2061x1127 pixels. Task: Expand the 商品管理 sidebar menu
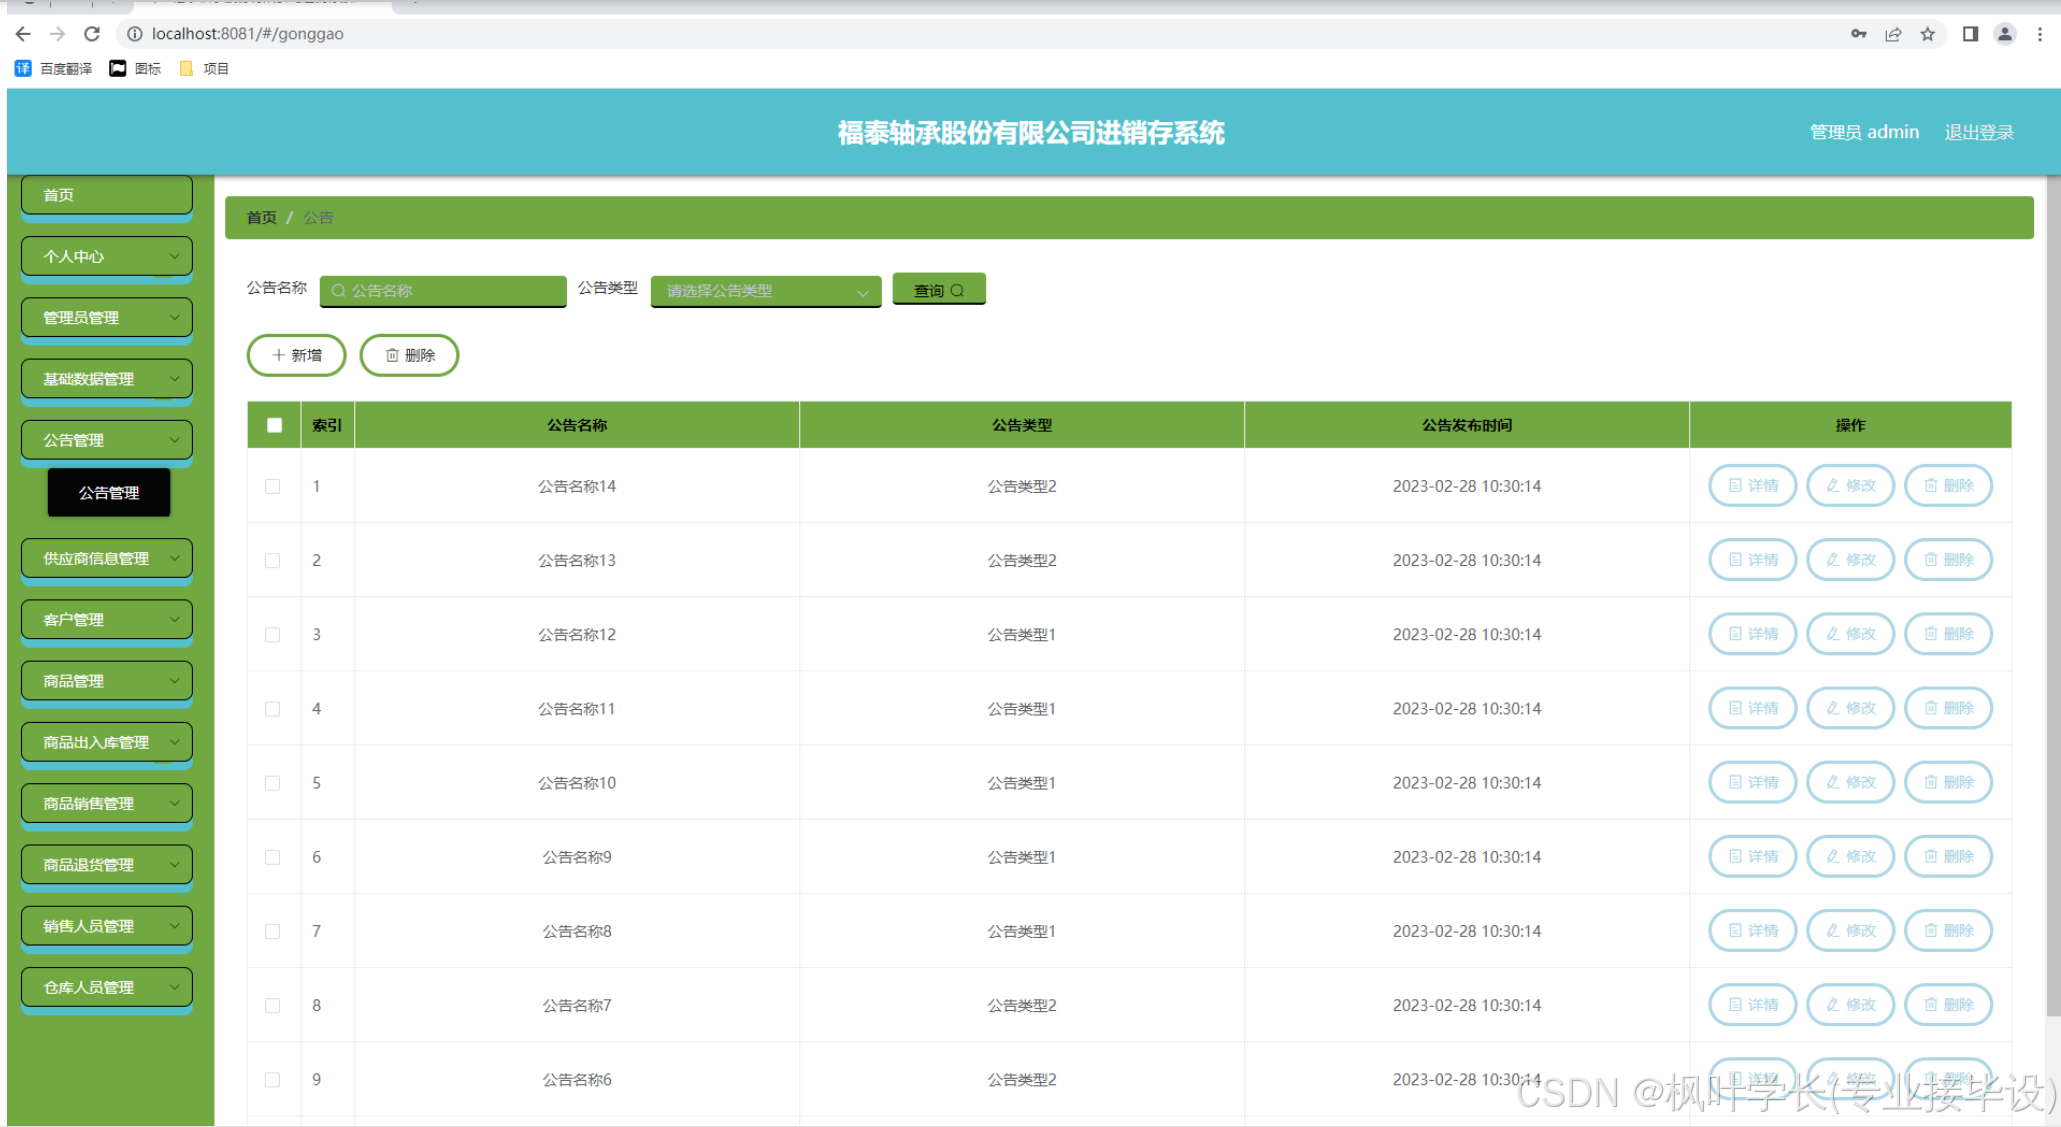pos(107,681)
